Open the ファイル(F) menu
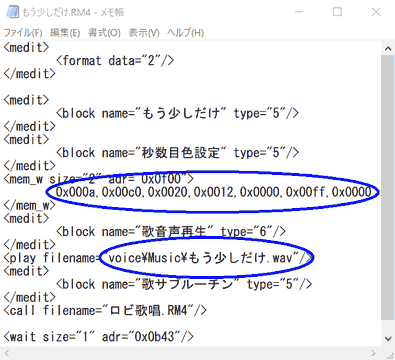Image resolution: width=395 pixels, height=360 pixels. pos(23,33)
